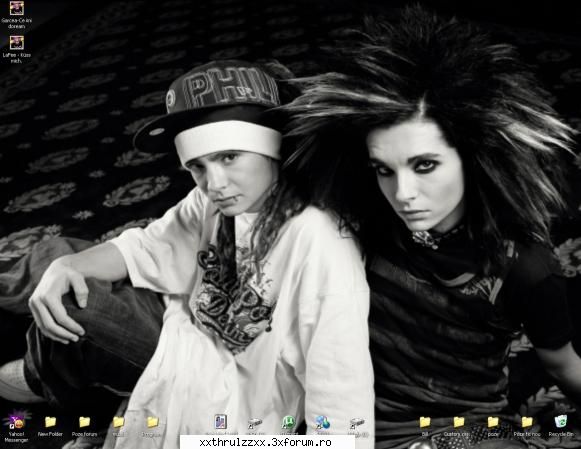Screen dimensions: 581x449
Task: Open the picture document icon above the URL
Action: click(x=221, y=422)
